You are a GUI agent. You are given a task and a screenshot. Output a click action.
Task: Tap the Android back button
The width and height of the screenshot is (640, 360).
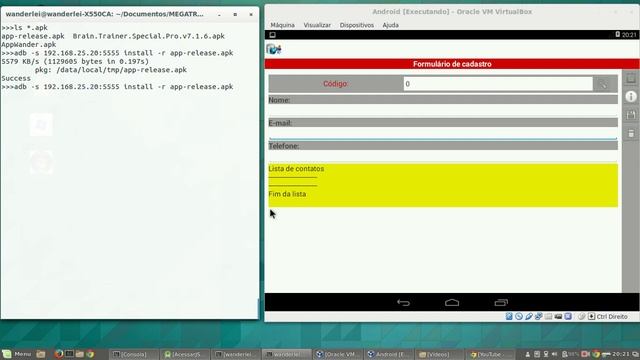click(403, 302)
